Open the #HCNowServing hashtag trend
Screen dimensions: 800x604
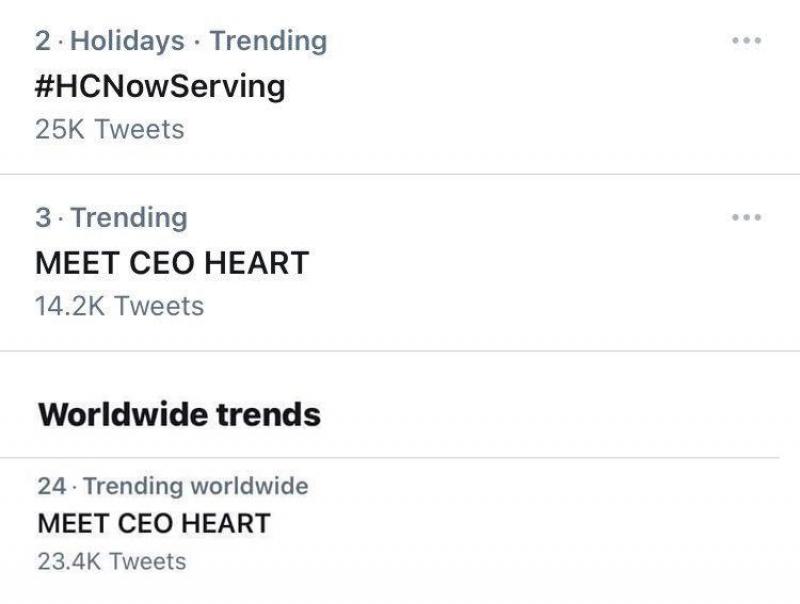[160, 86]
